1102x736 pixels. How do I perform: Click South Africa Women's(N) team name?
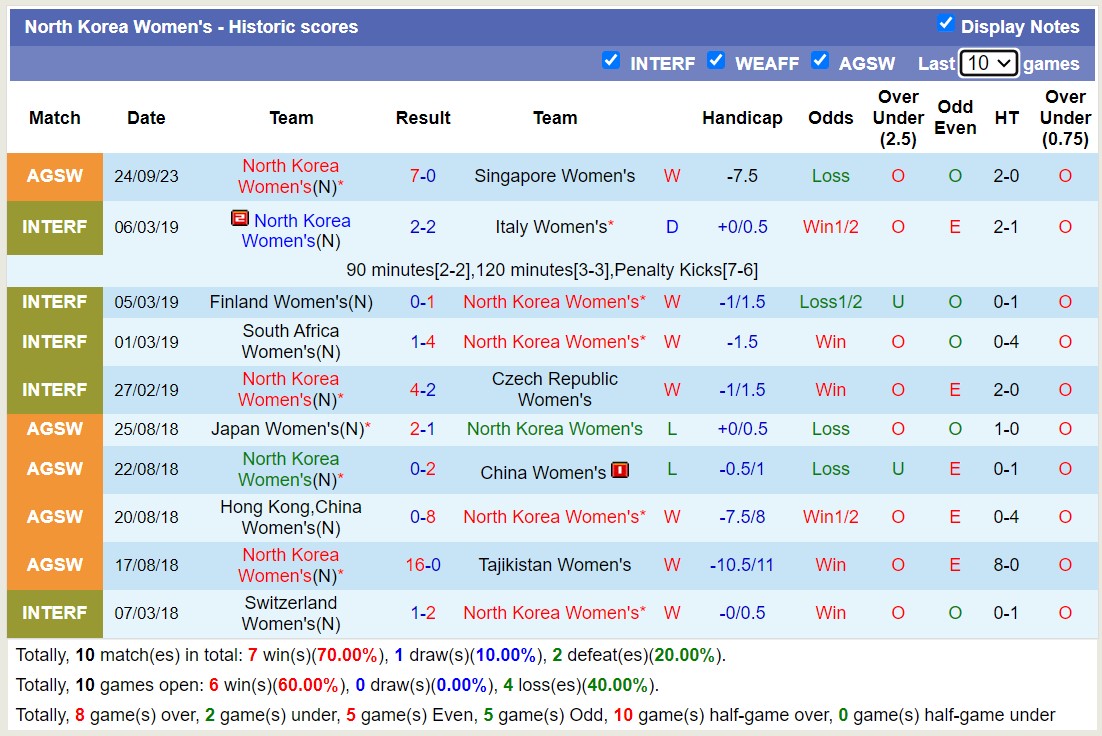point(291,341)
